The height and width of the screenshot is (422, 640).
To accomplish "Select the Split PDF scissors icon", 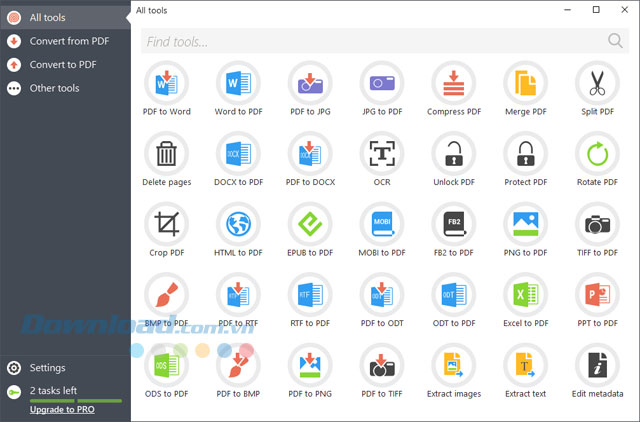I will coord(598,83).
